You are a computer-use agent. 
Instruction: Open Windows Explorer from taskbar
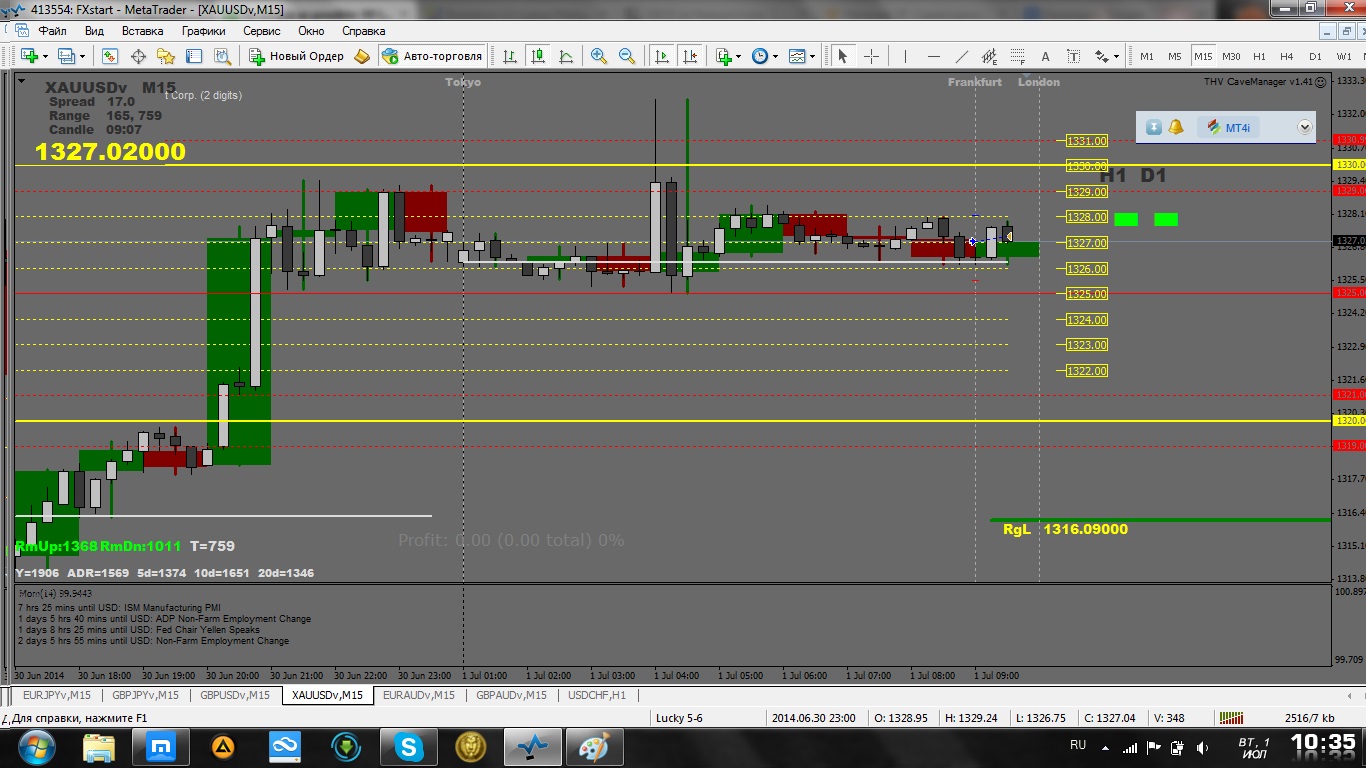coord(99,746)
